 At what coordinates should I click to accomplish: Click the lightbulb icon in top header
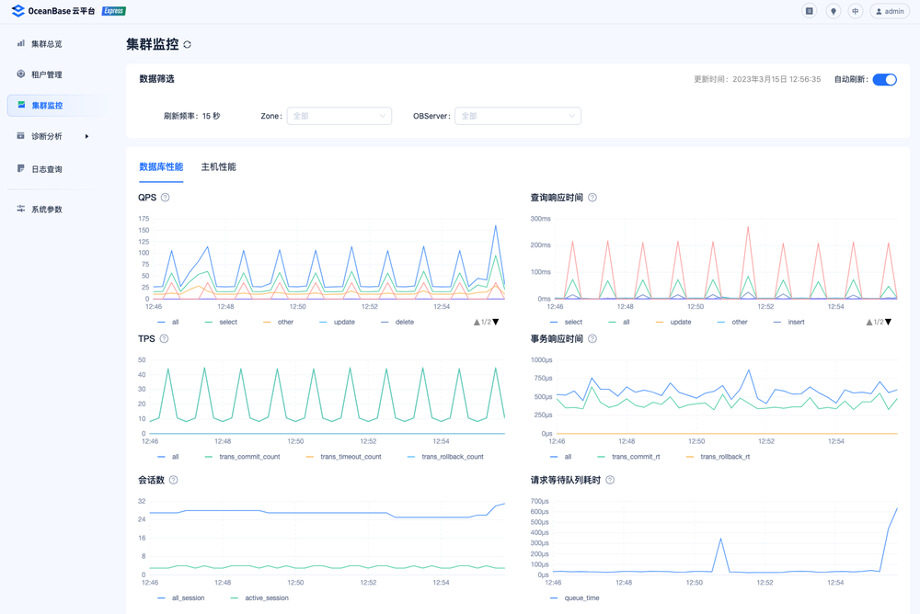click(x=833, y=11)
